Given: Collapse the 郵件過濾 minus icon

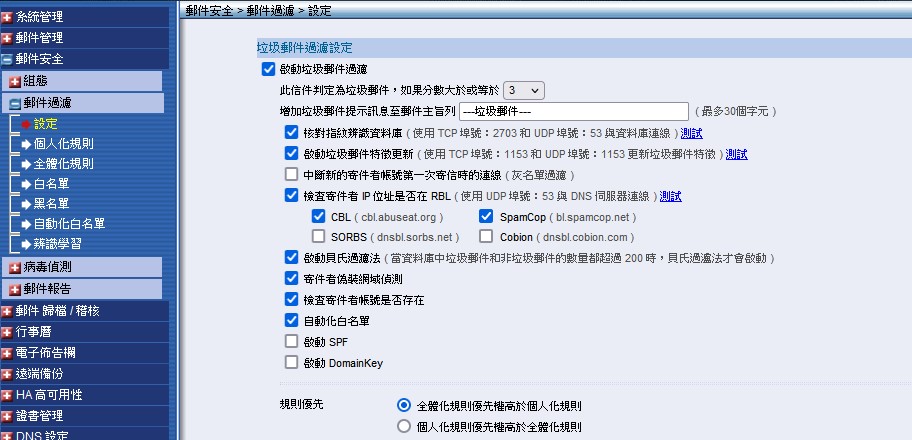Looking at the screenshot, I should pos(15,103).
